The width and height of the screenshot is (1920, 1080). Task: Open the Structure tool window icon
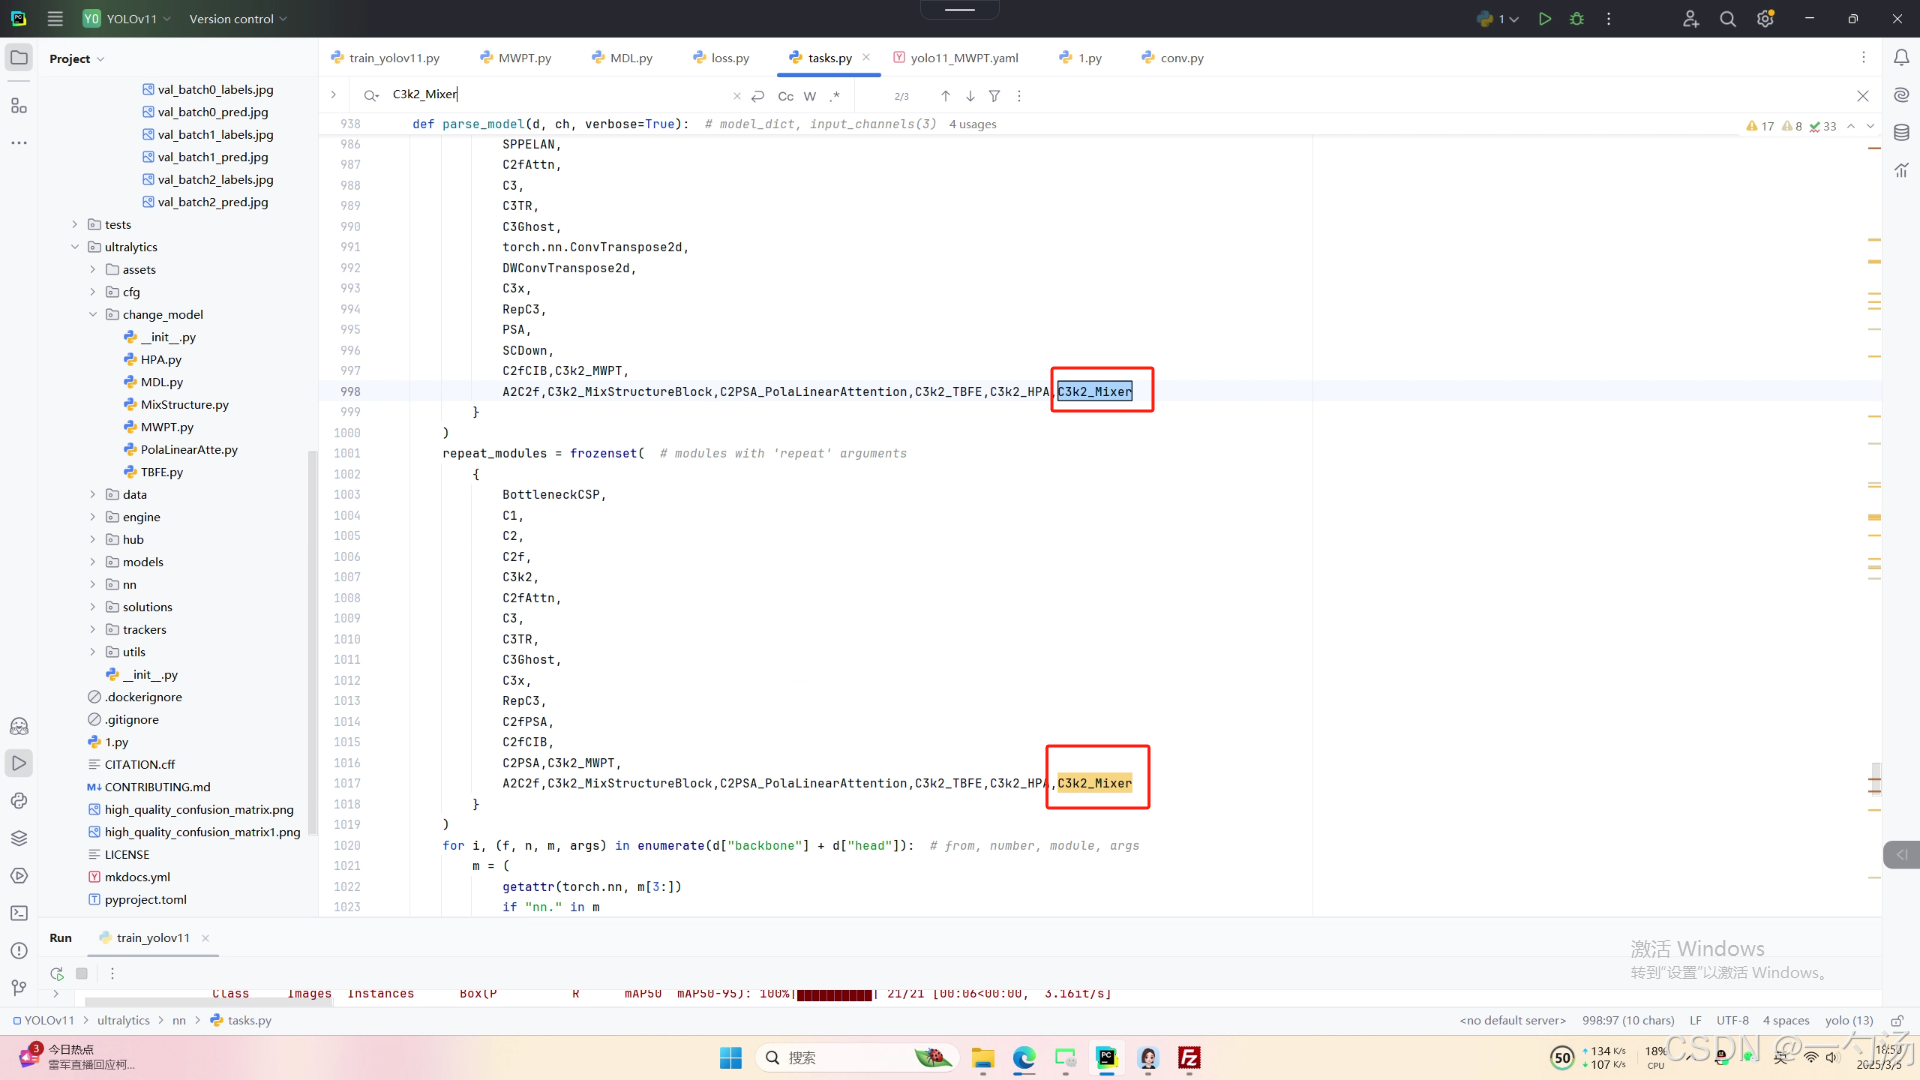click(x=19, y=105)
